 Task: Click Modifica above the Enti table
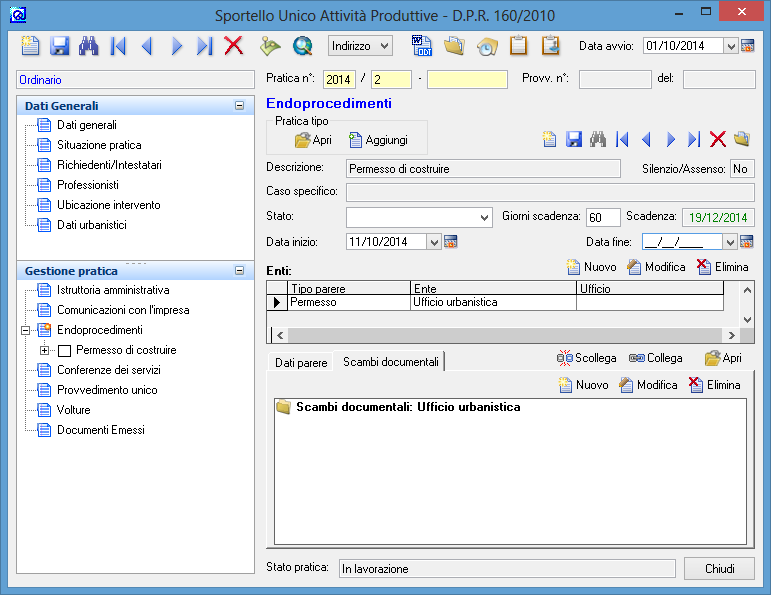(x=656, y=267)
